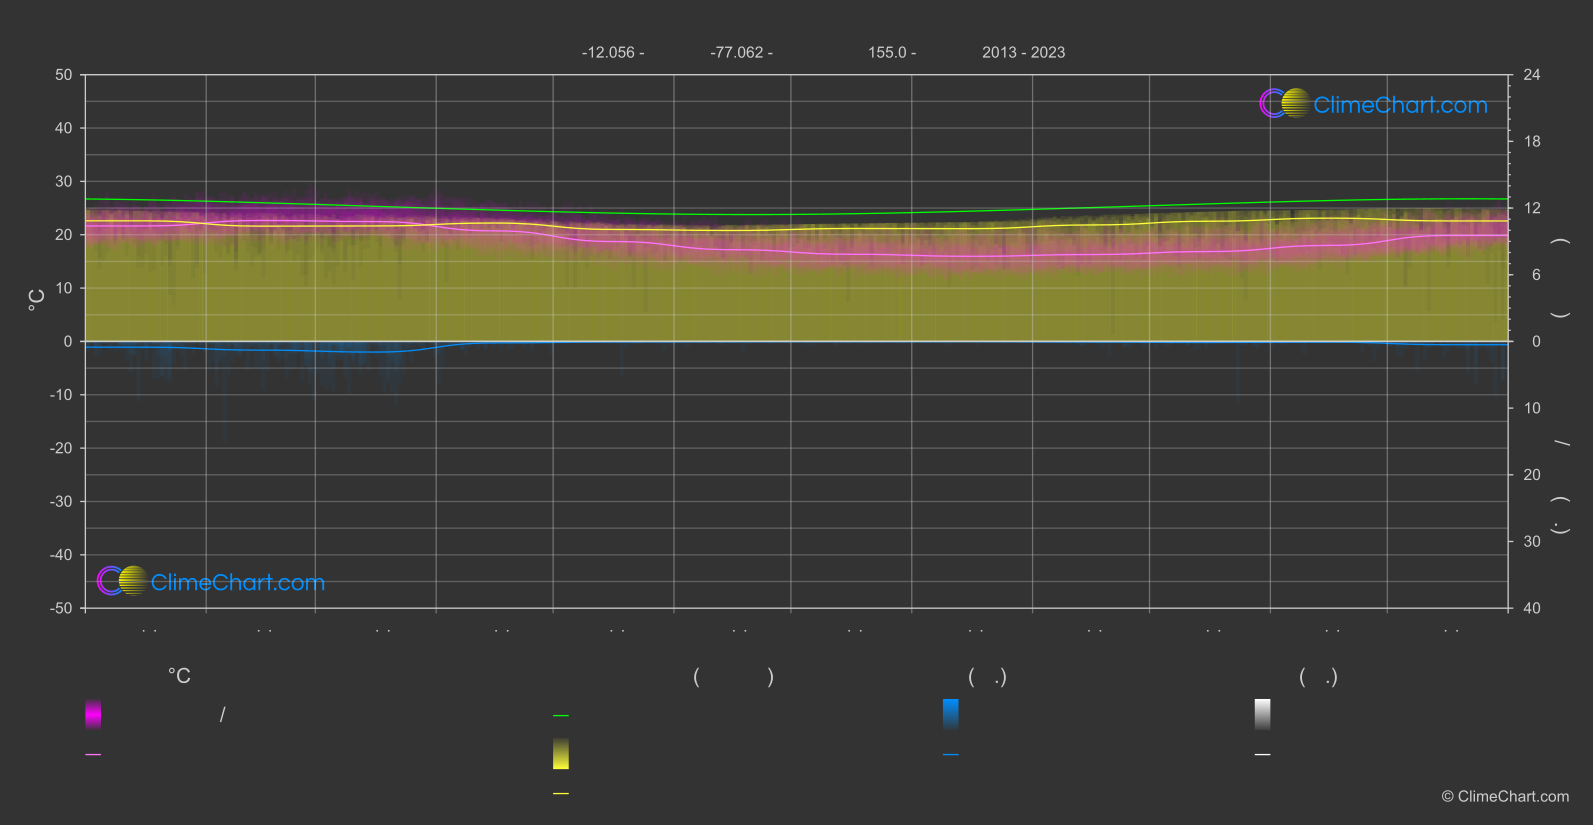The width and height of the screenshot is (1593, 825).
Task: Click the ClimeChart logo icon at top right
Action: [x=1284, y=103]
